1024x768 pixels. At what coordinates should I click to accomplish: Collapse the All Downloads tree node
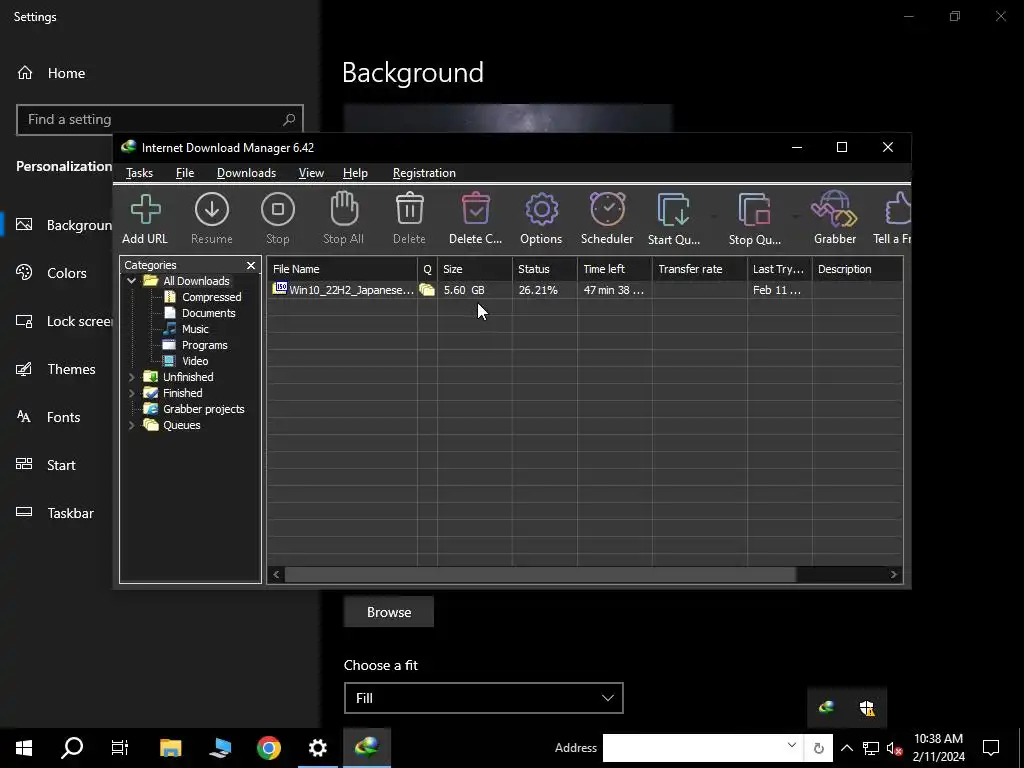point(131,281)
